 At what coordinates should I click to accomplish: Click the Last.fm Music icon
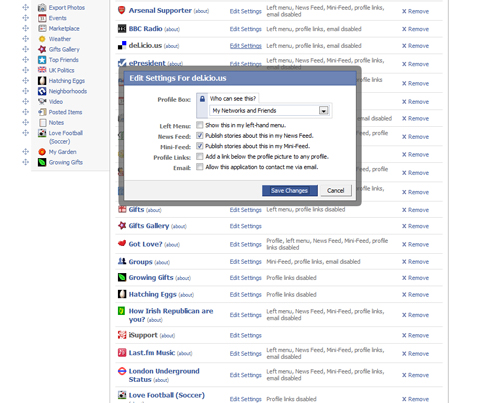122,352
